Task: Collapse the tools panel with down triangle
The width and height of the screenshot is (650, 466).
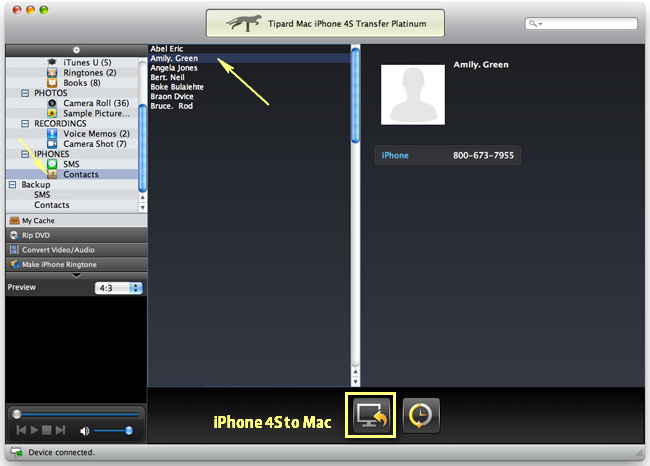Action: tap(76, 275)
